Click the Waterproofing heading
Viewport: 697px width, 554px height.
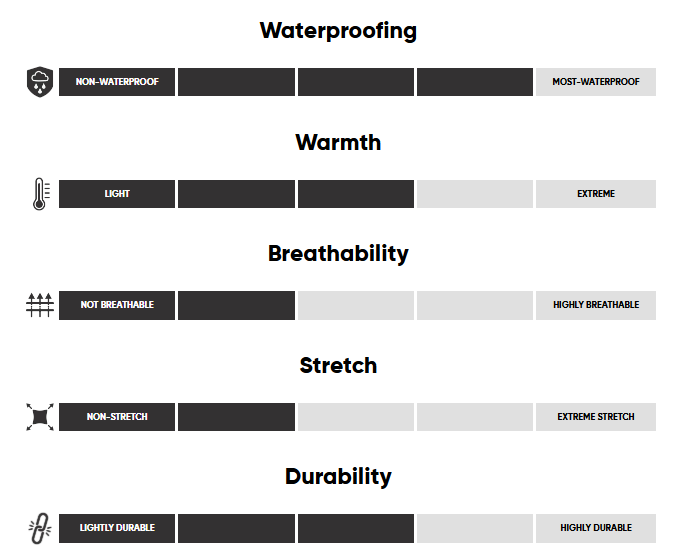click(338, 31)
